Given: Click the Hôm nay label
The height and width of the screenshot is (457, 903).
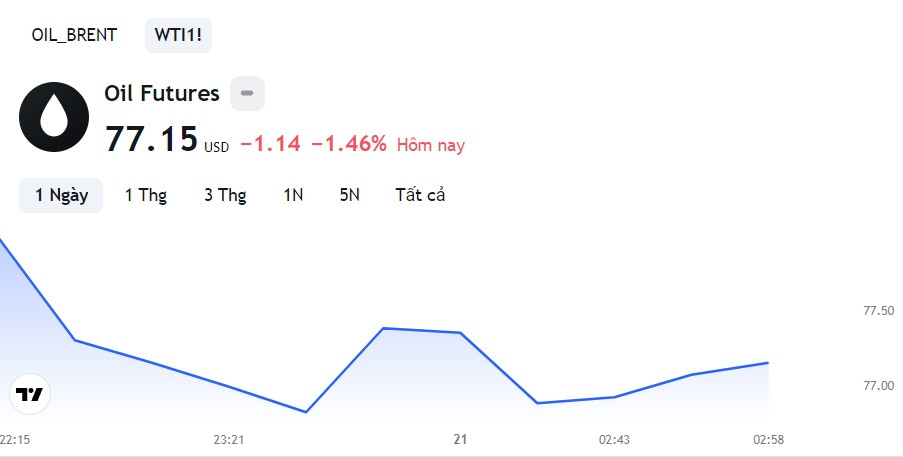Looking at the screenshot, I should [431, 145].
